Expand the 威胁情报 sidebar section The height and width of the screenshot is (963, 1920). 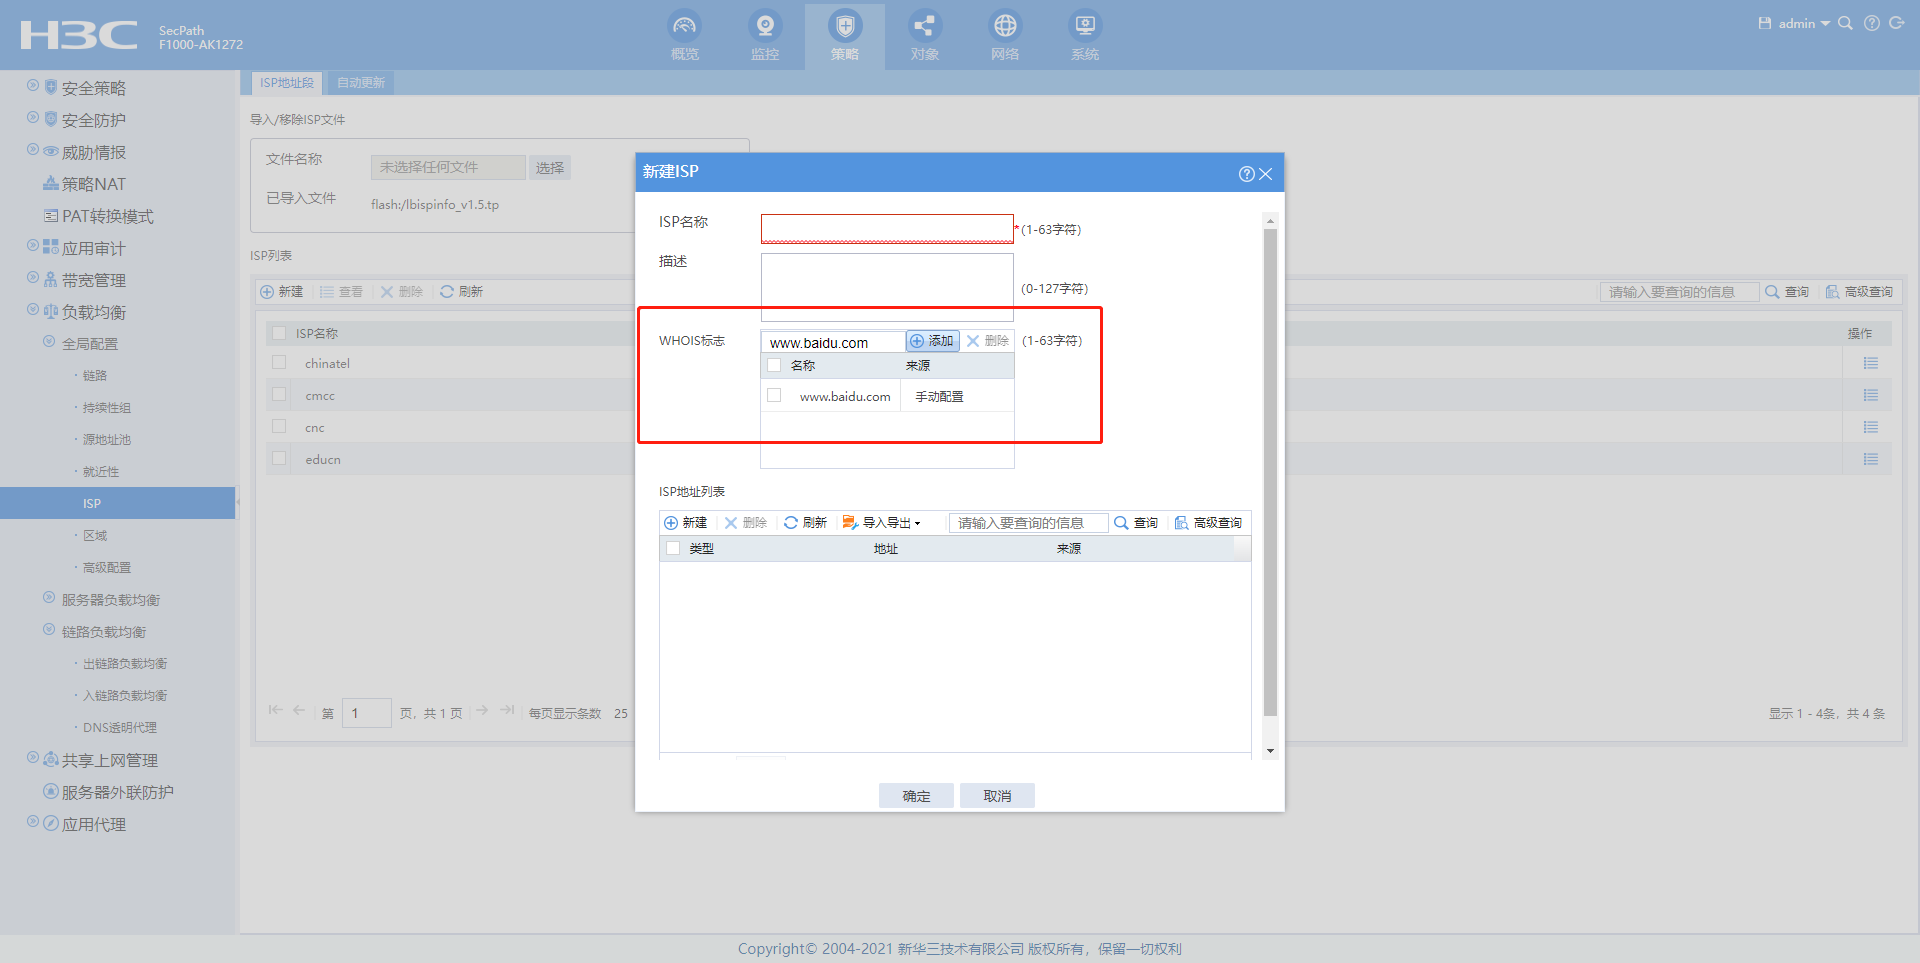tap(33, 150)
